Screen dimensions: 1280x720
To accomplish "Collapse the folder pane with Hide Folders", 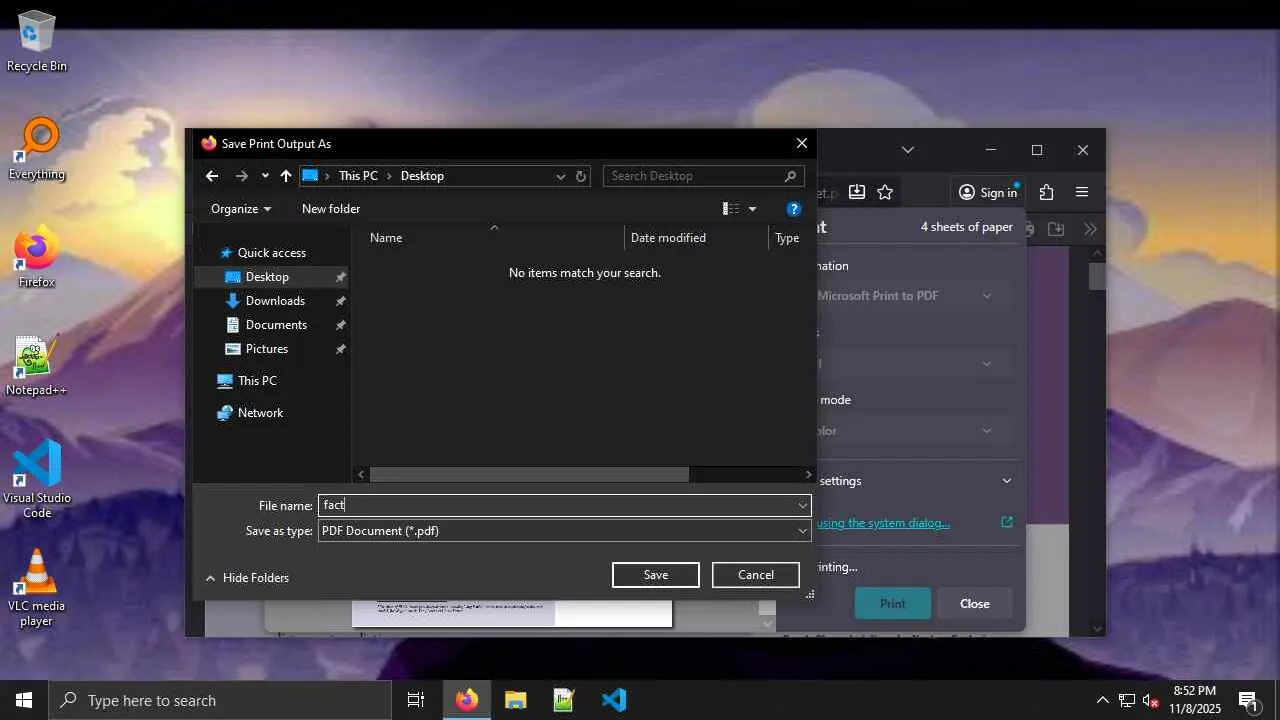I will point(247,578).
